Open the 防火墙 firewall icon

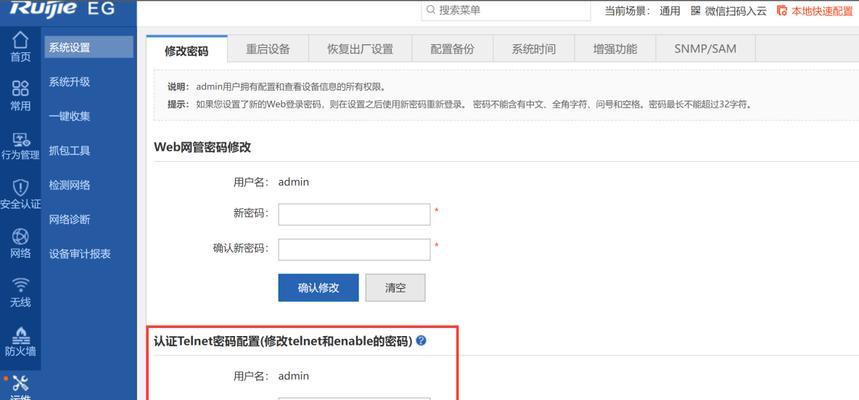point(20,334)
